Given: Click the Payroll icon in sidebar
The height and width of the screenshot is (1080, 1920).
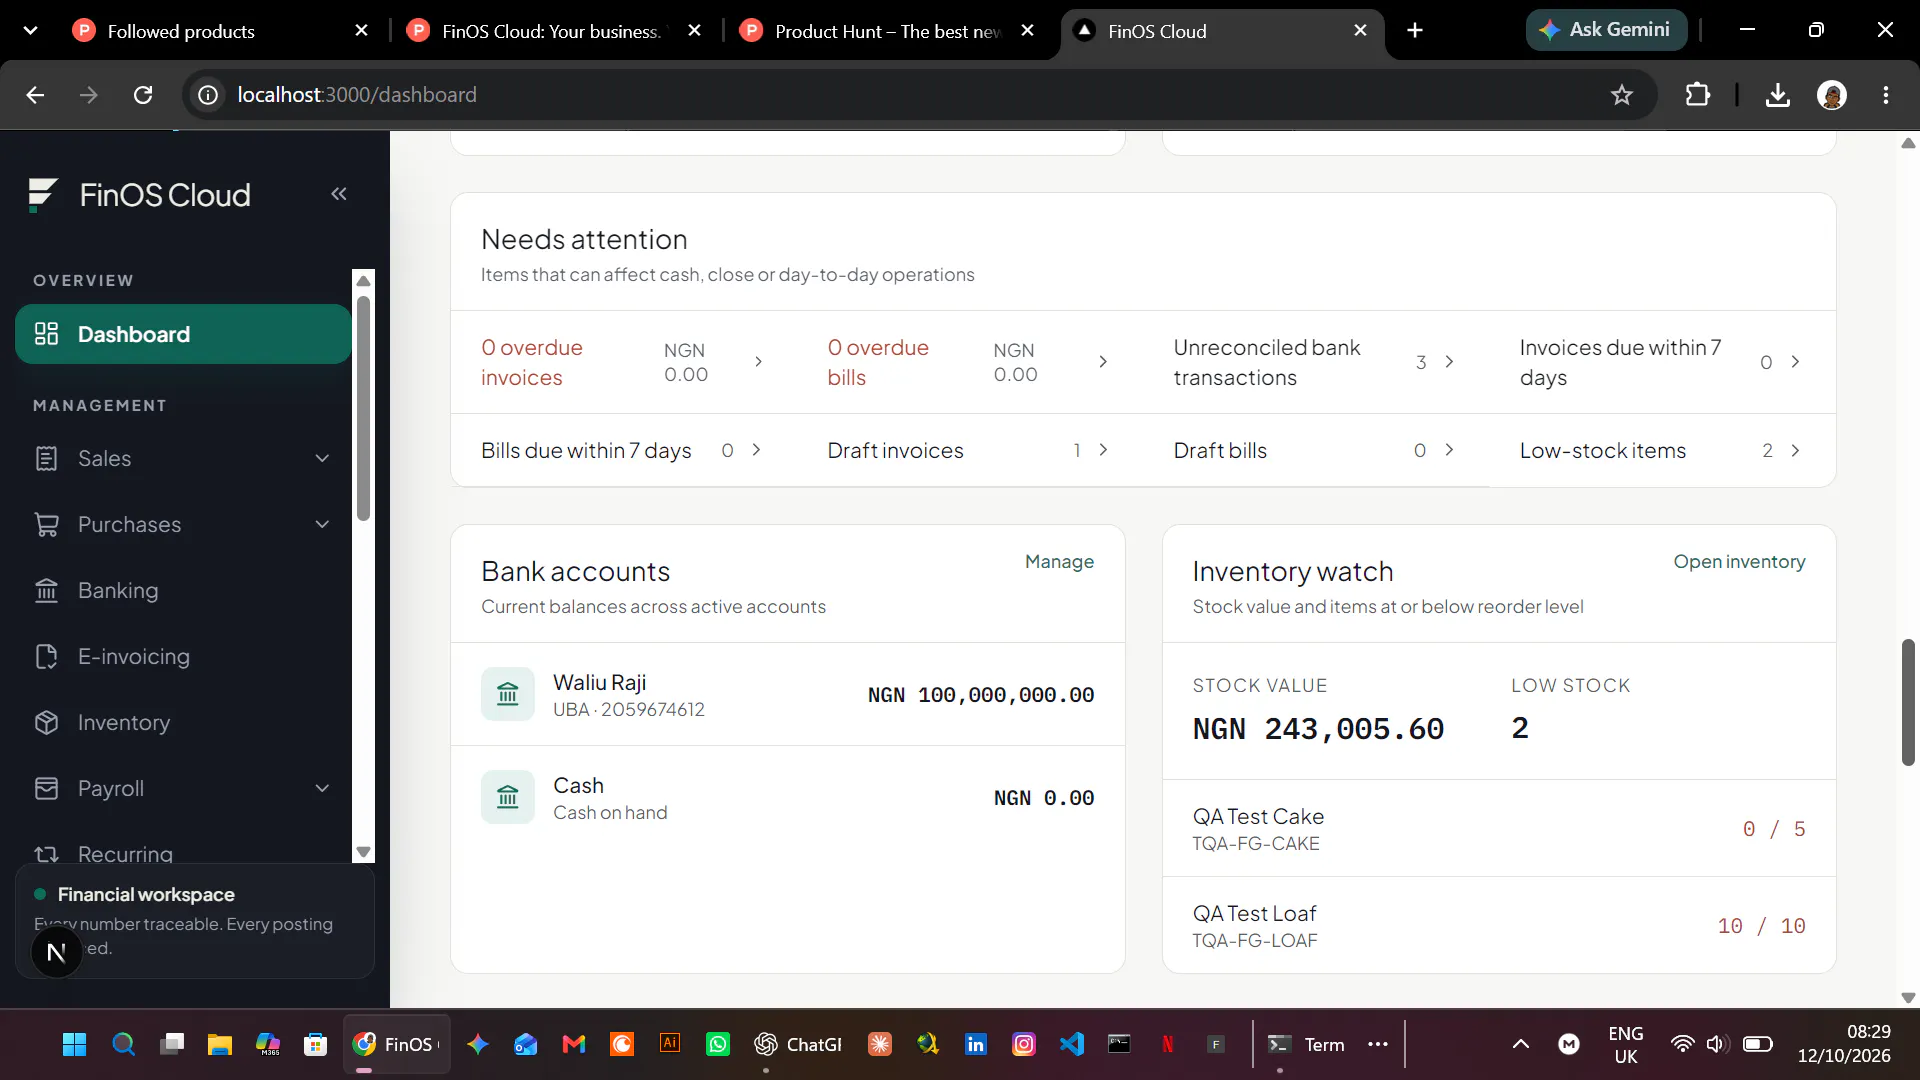Looking at the screenshot, I should 46,788.
